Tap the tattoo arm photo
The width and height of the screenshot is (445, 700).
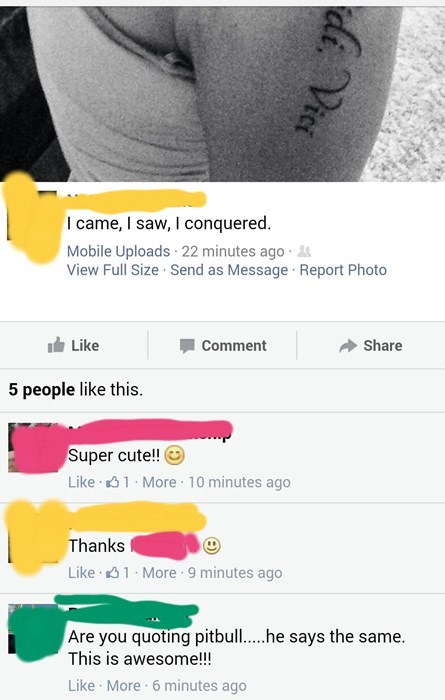[x=222, y=94]
